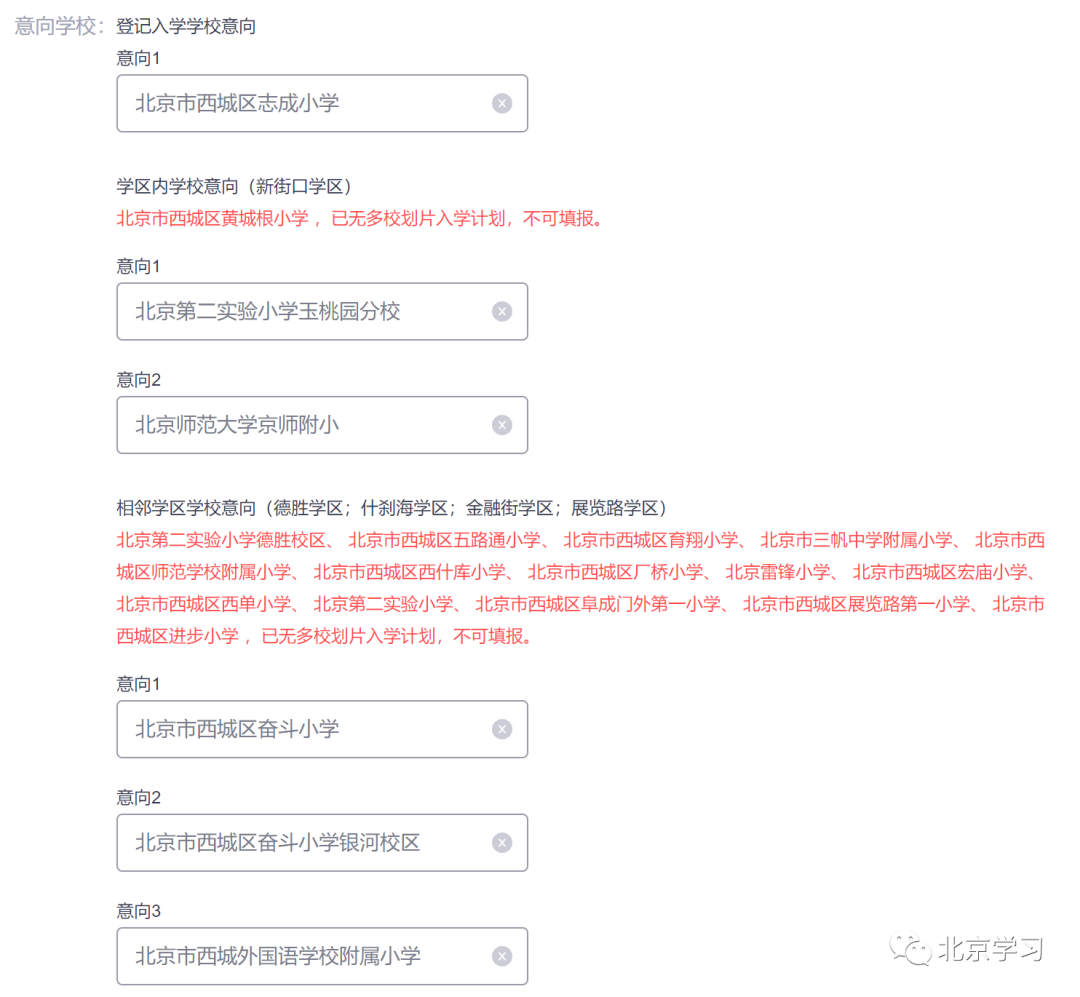Open the 北京市西城区奋斗小学银河校区 field
1080x997 pixels.
pyautogui.click(x=322, y=843)
